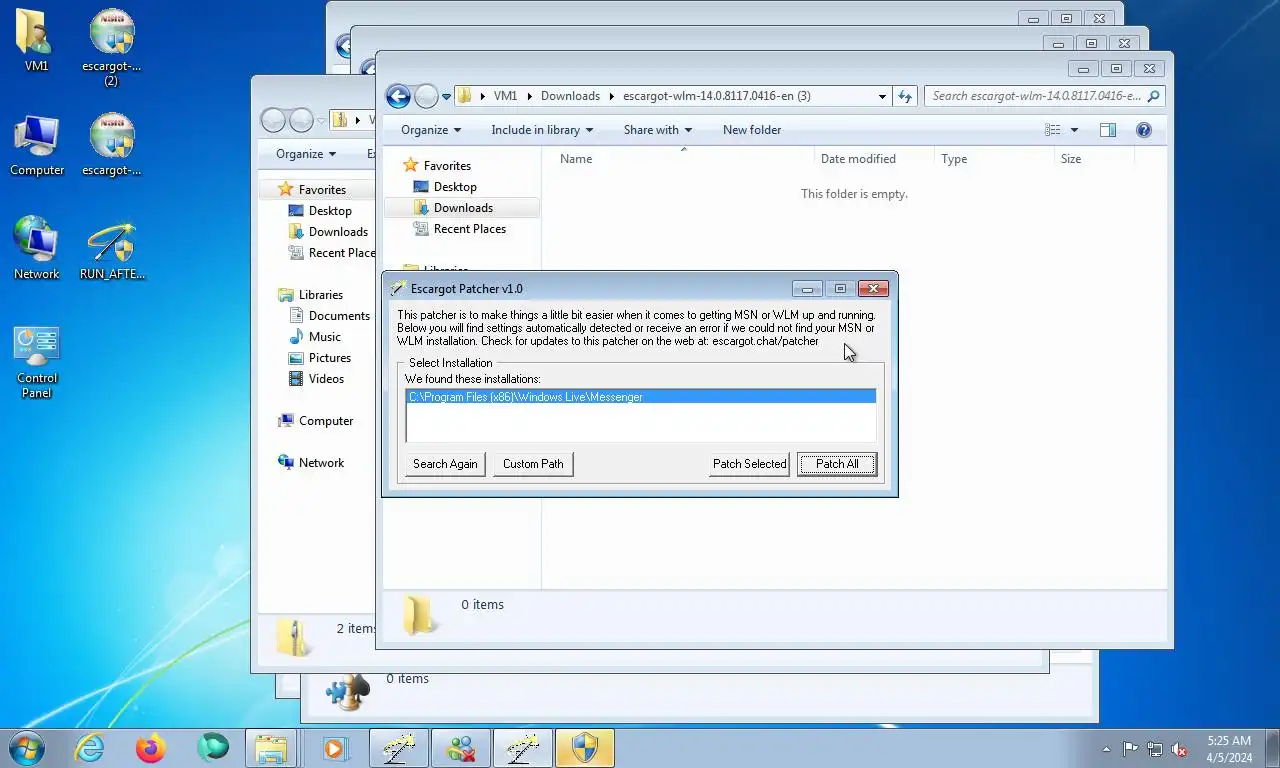Select Downloads in front window sidebar
Viewport: 1280px width, 768px height.
[x=463, y=208]
